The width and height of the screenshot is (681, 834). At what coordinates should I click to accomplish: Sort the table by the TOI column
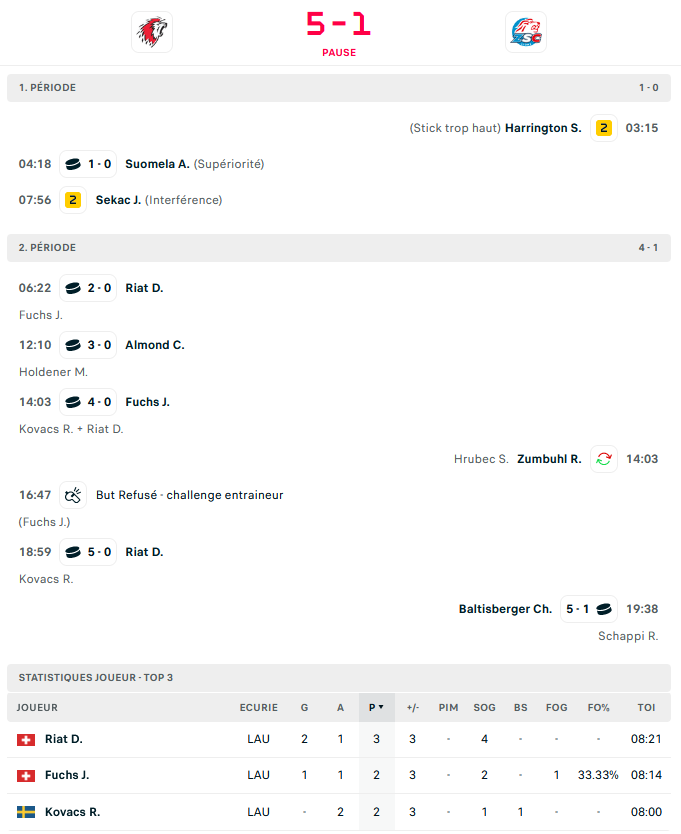click(646, 708)
